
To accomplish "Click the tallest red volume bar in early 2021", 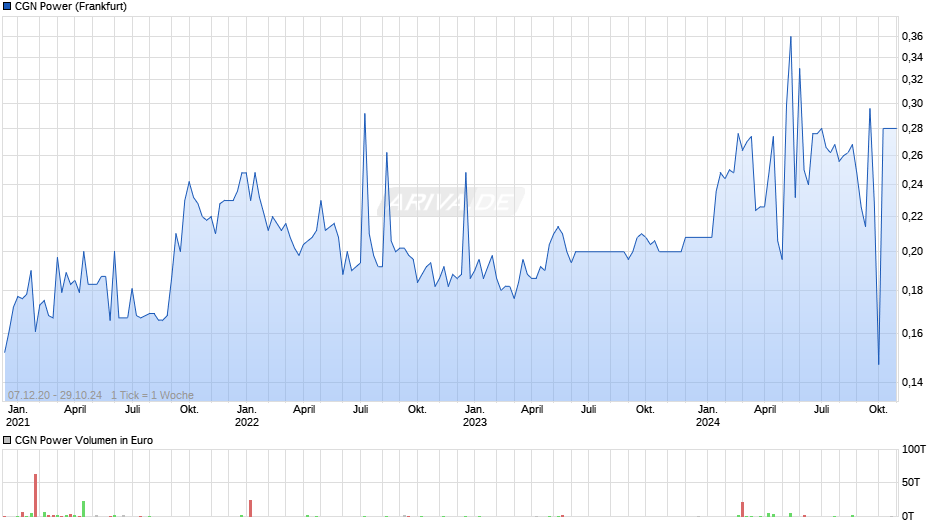I will tap(35, 495).
